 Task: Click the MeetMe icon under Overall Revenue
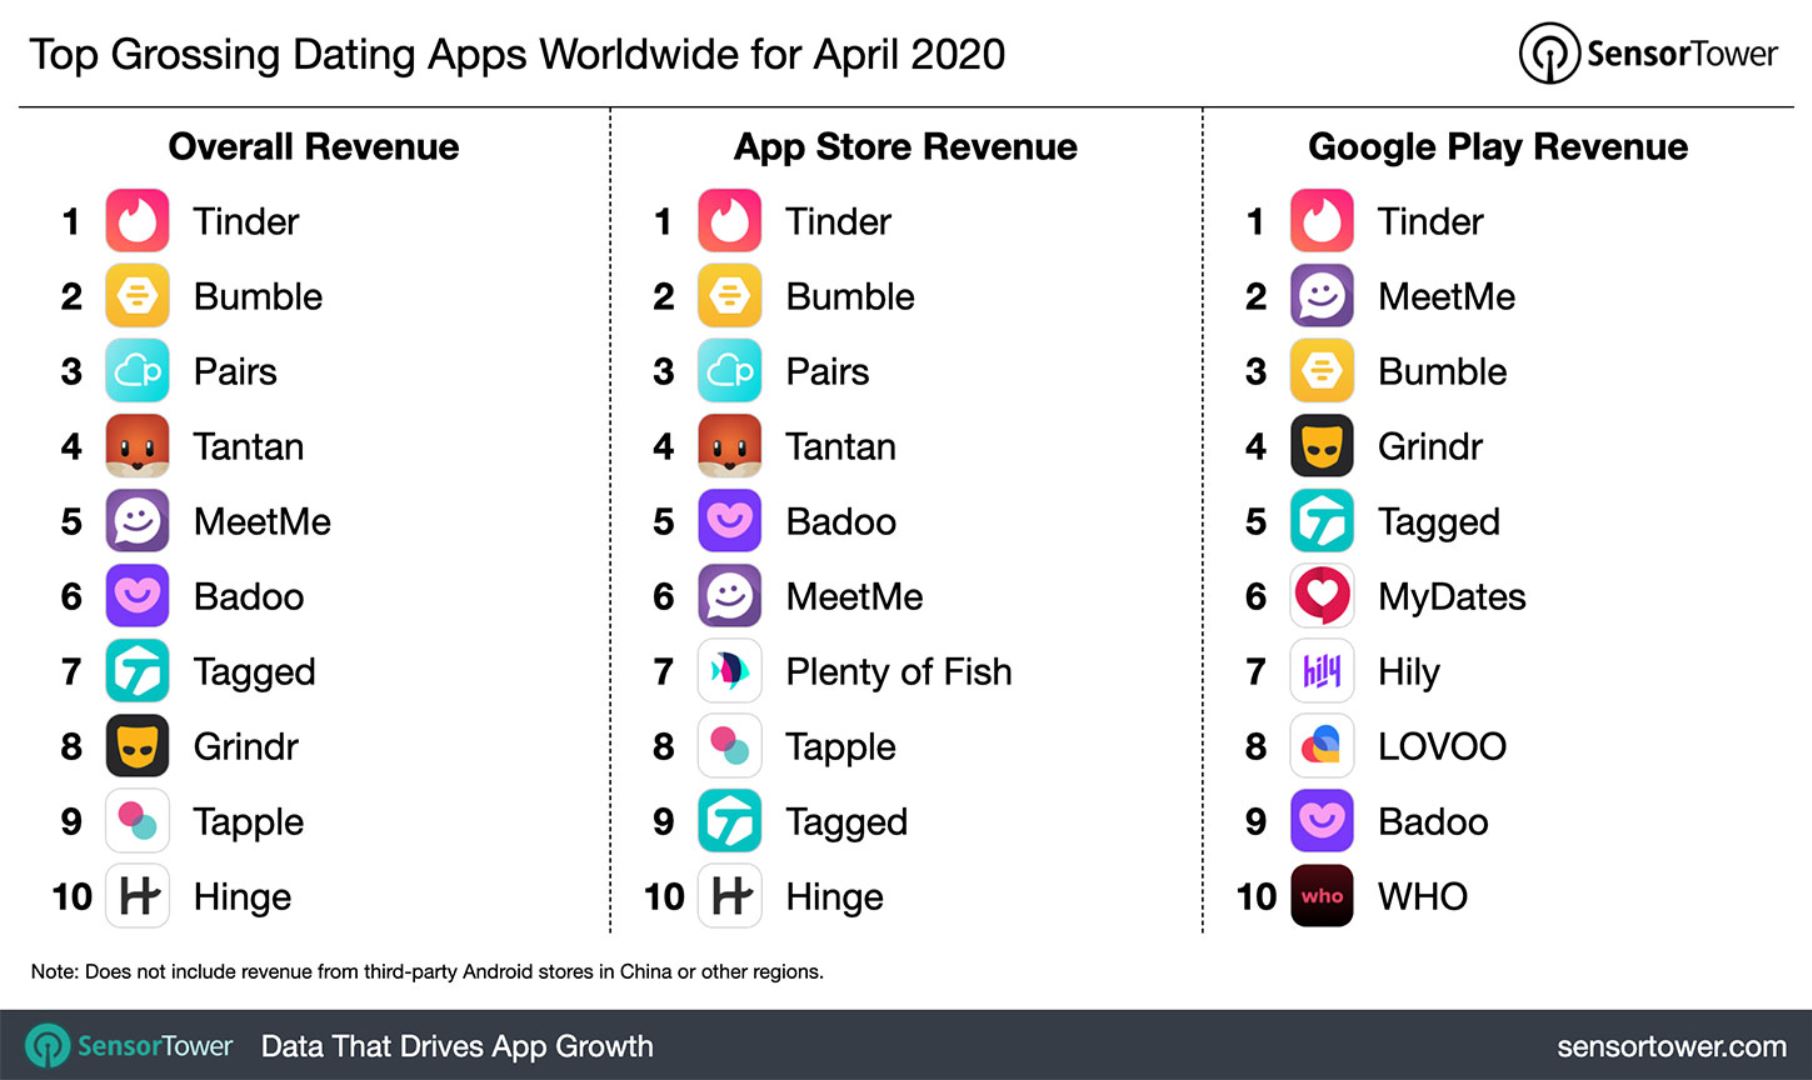[137, 521]
